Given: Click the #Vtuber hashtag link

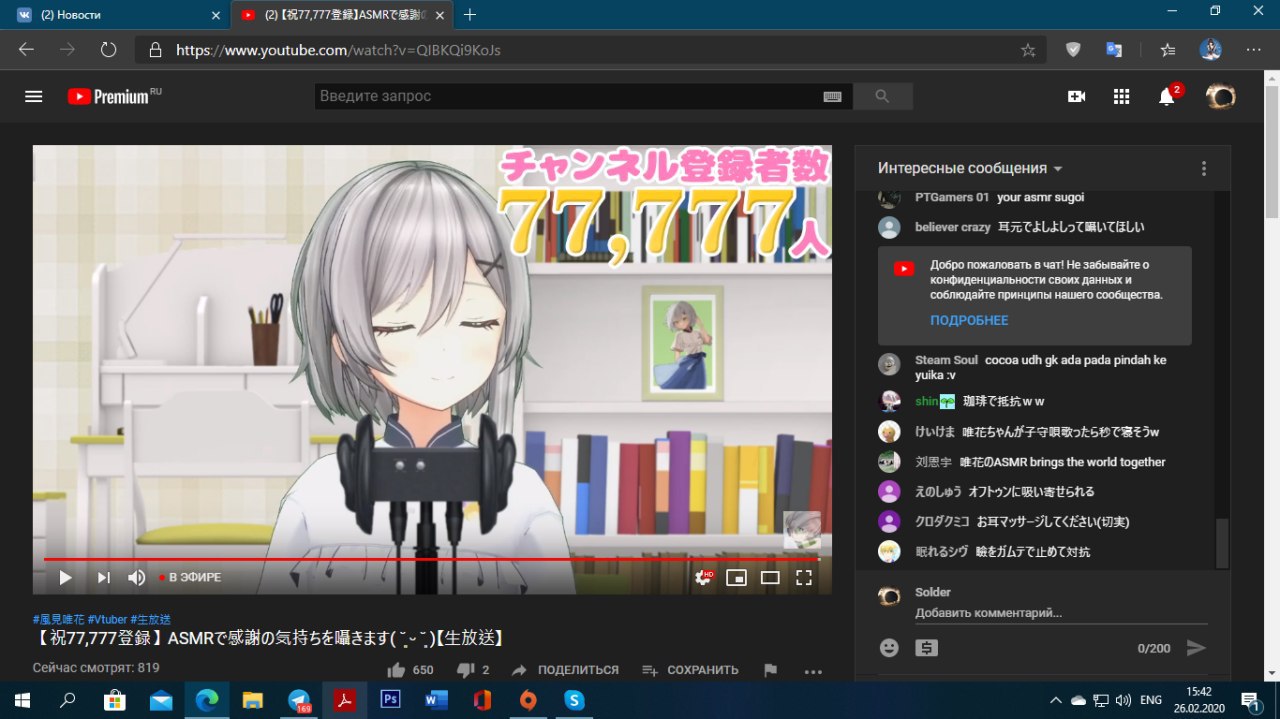Looking at the screenshot, I should [107, 619].
